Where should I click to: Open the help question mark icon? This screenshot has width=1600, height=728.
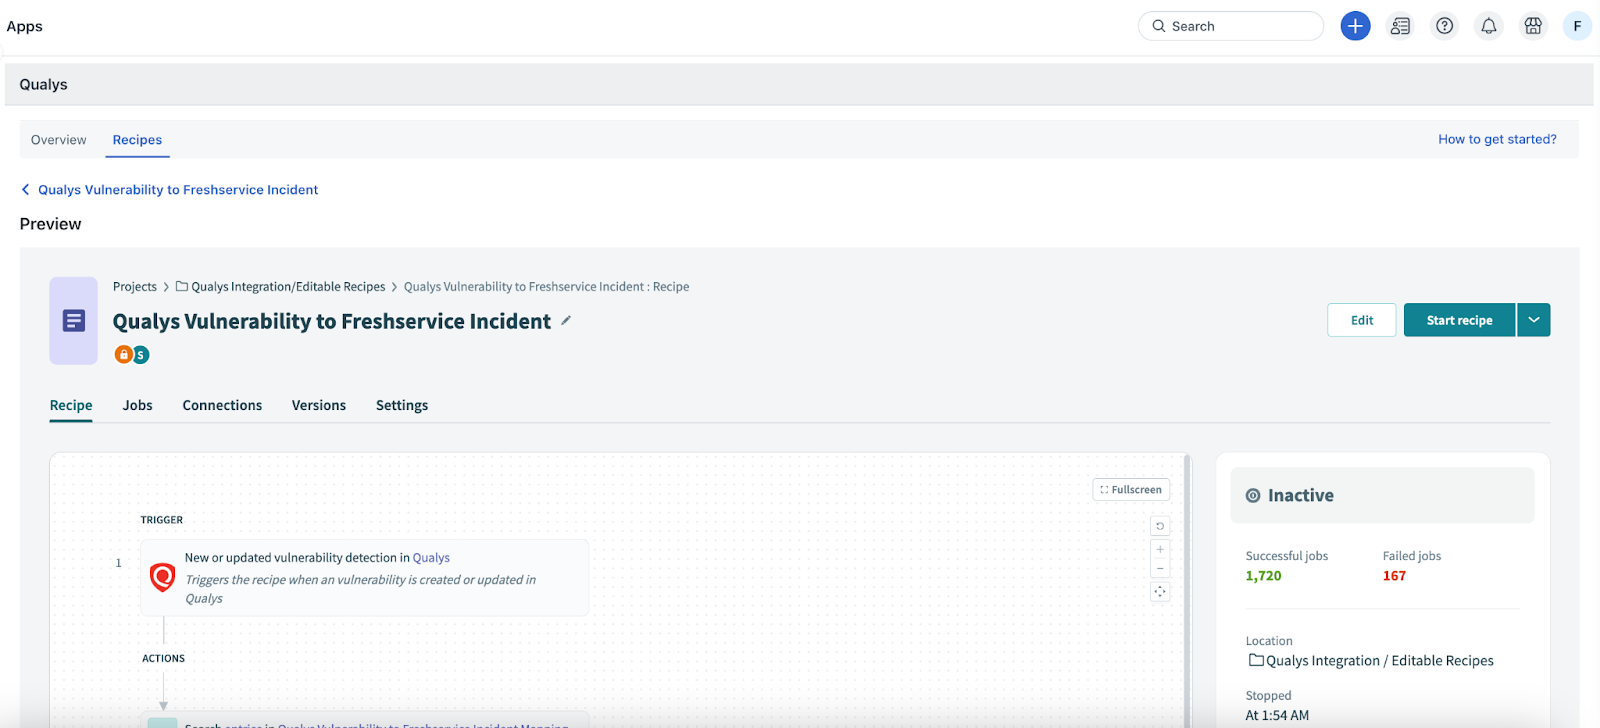(1444, 26)
